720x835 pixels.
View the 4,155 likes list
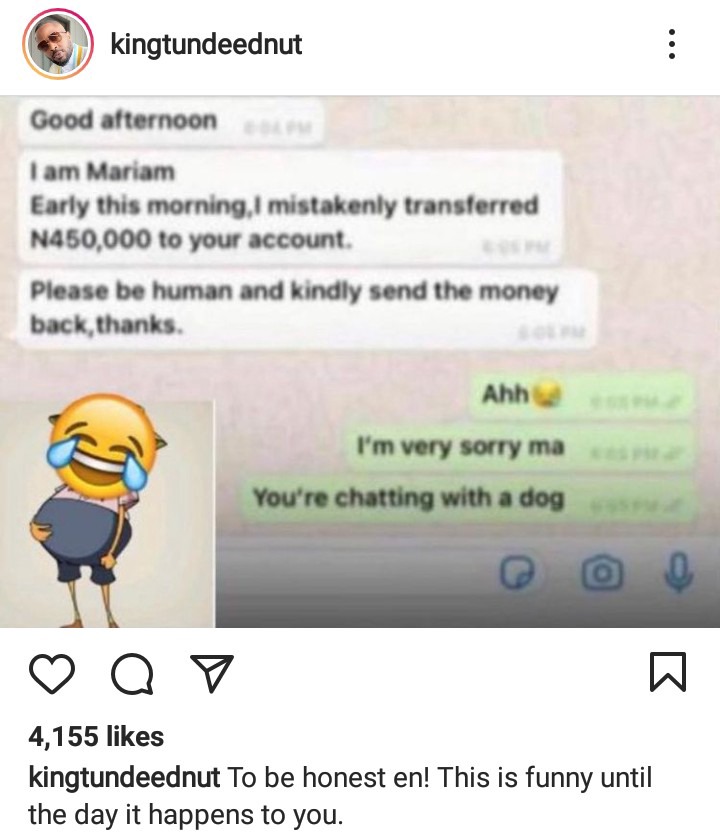click(x=96, y=736)
